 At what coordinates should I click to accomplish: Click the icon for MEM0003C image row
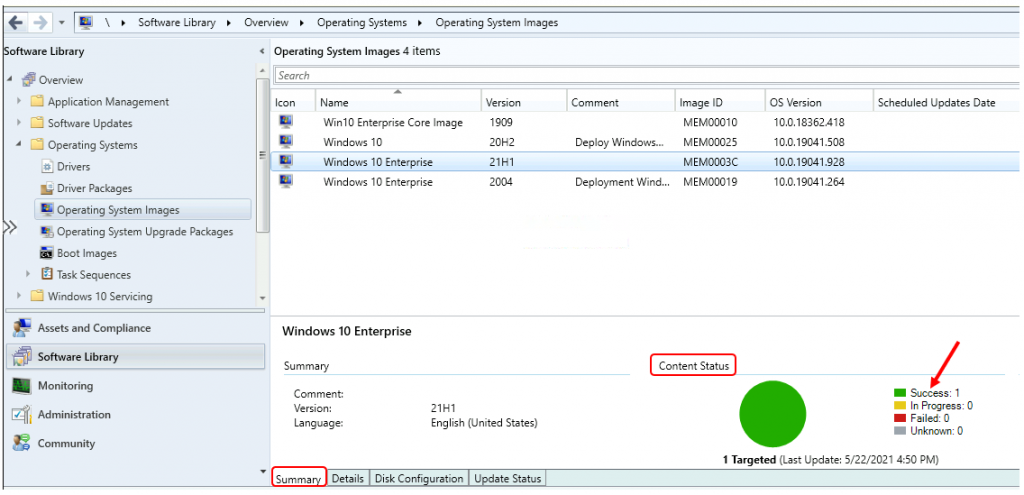coord(286,161)
